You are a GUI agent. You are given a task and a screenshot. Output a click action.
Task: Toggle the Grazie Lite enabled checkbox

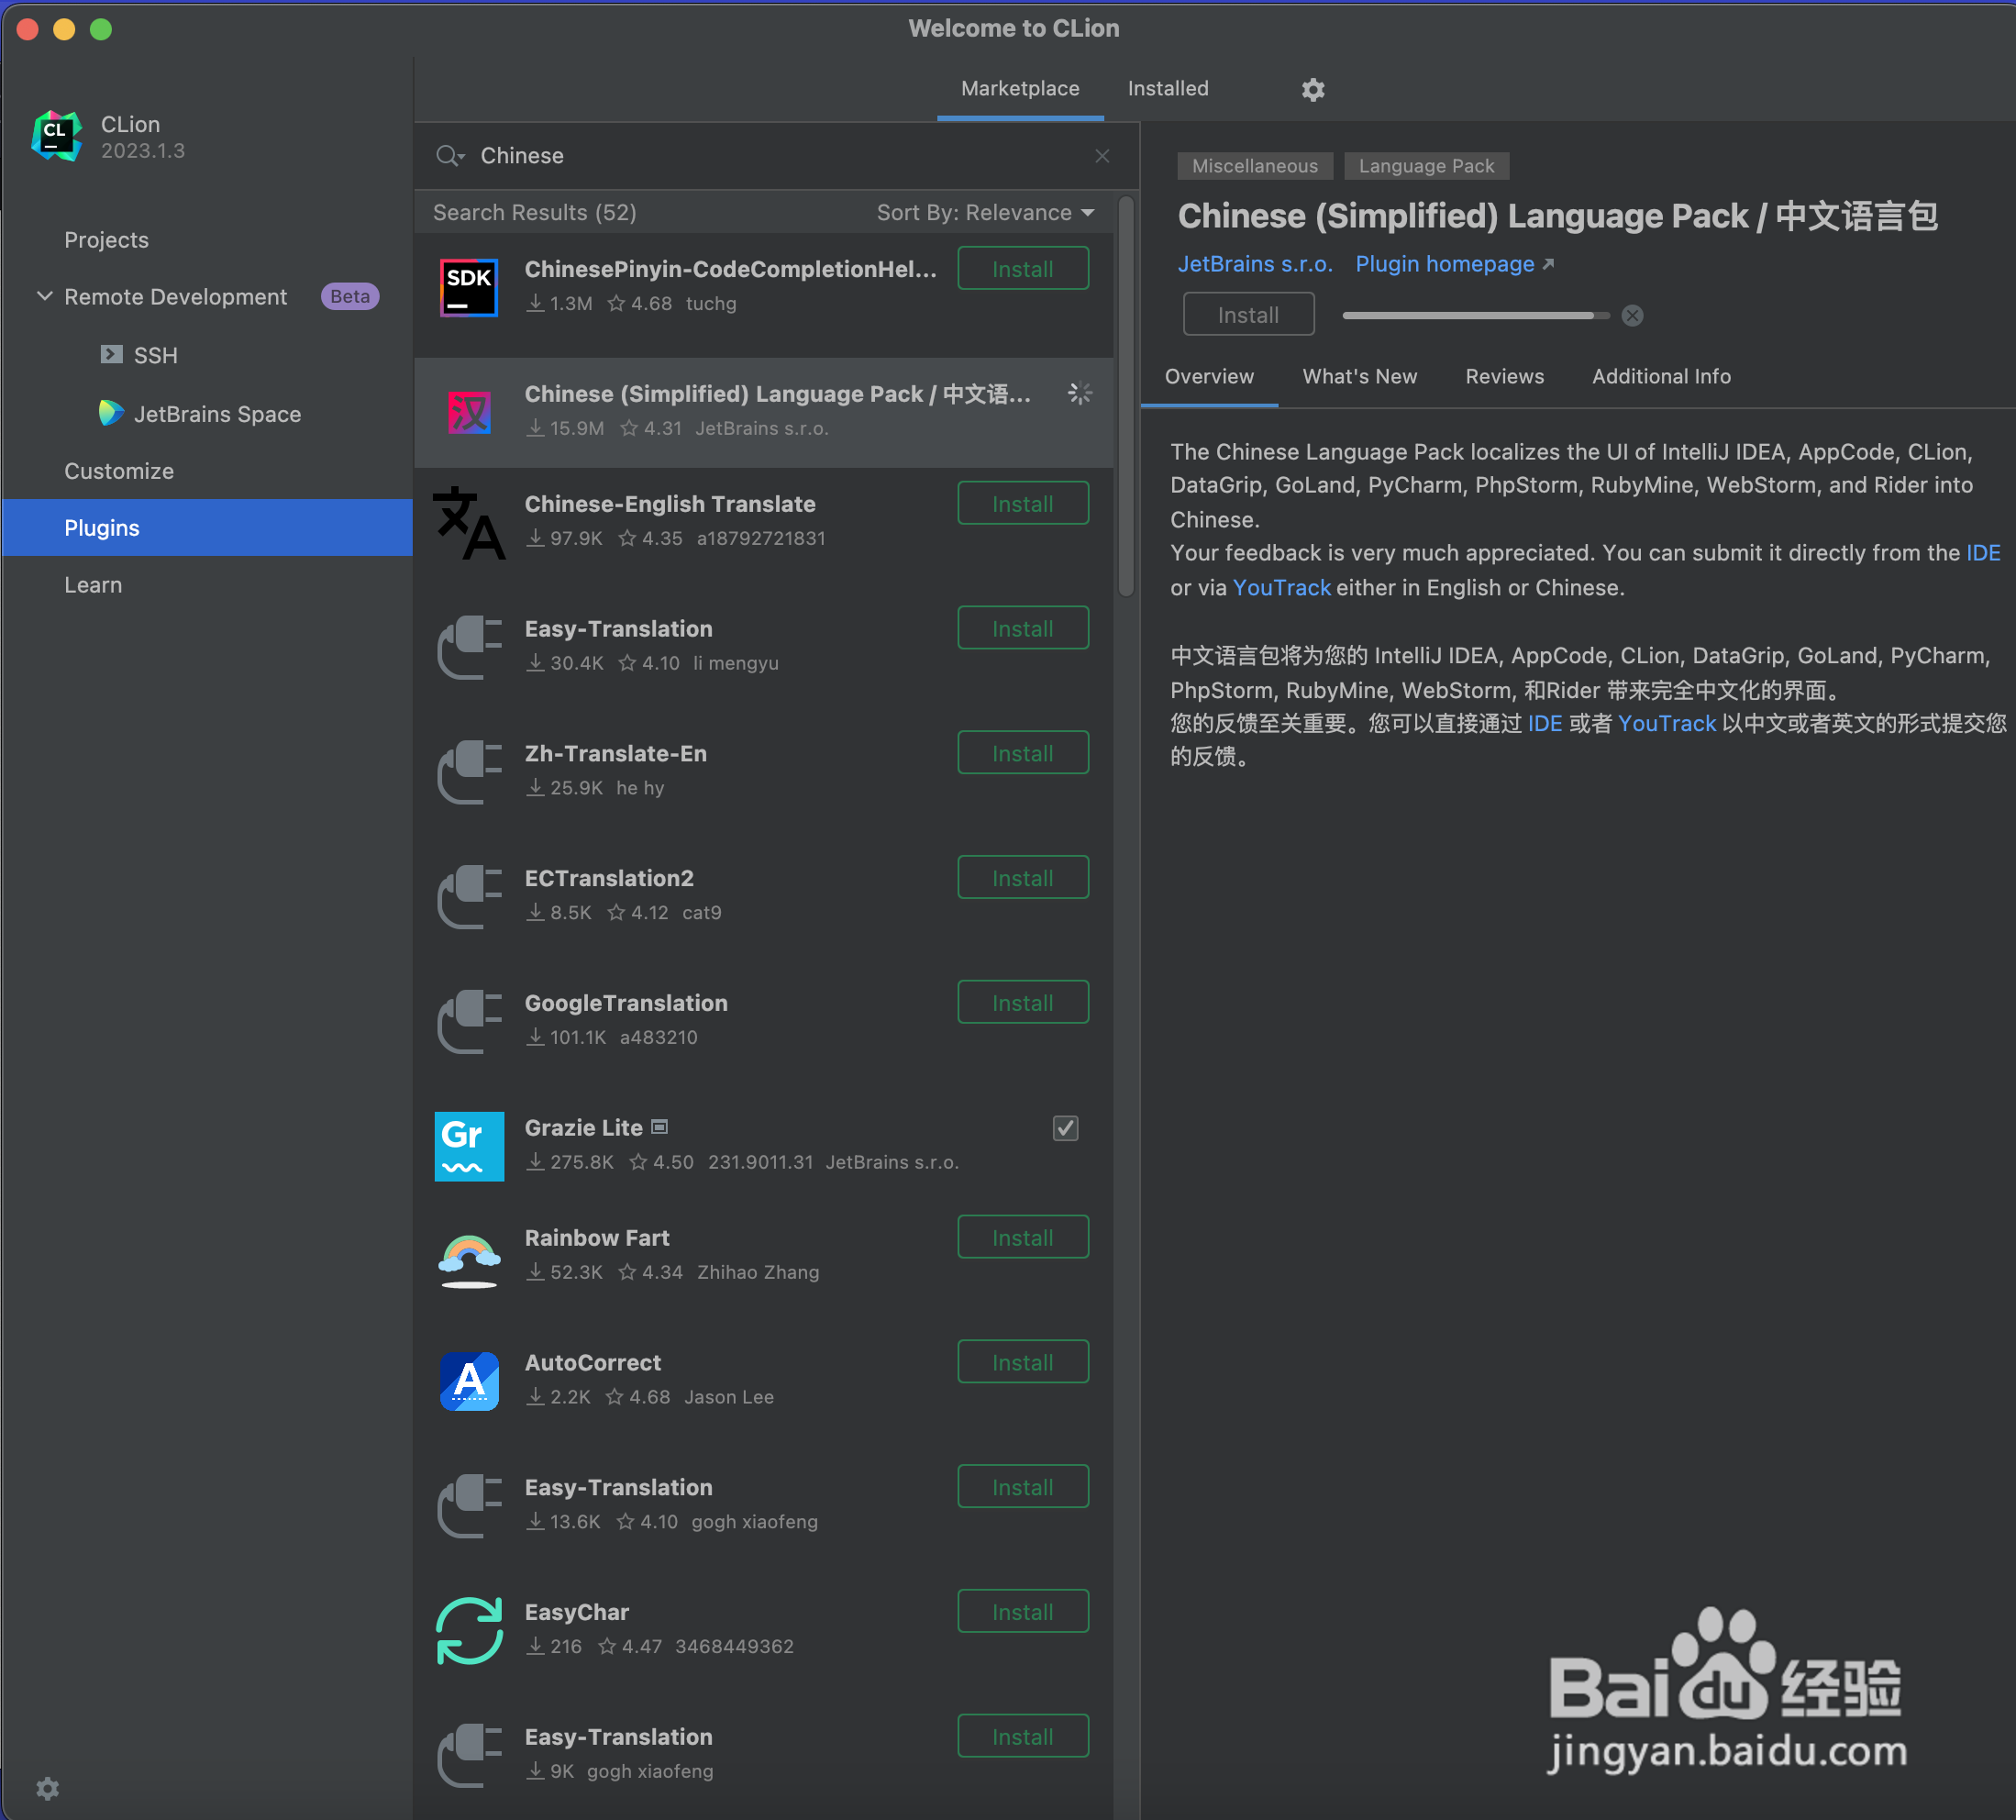pyautogui.click(x=1066, y=1128)
